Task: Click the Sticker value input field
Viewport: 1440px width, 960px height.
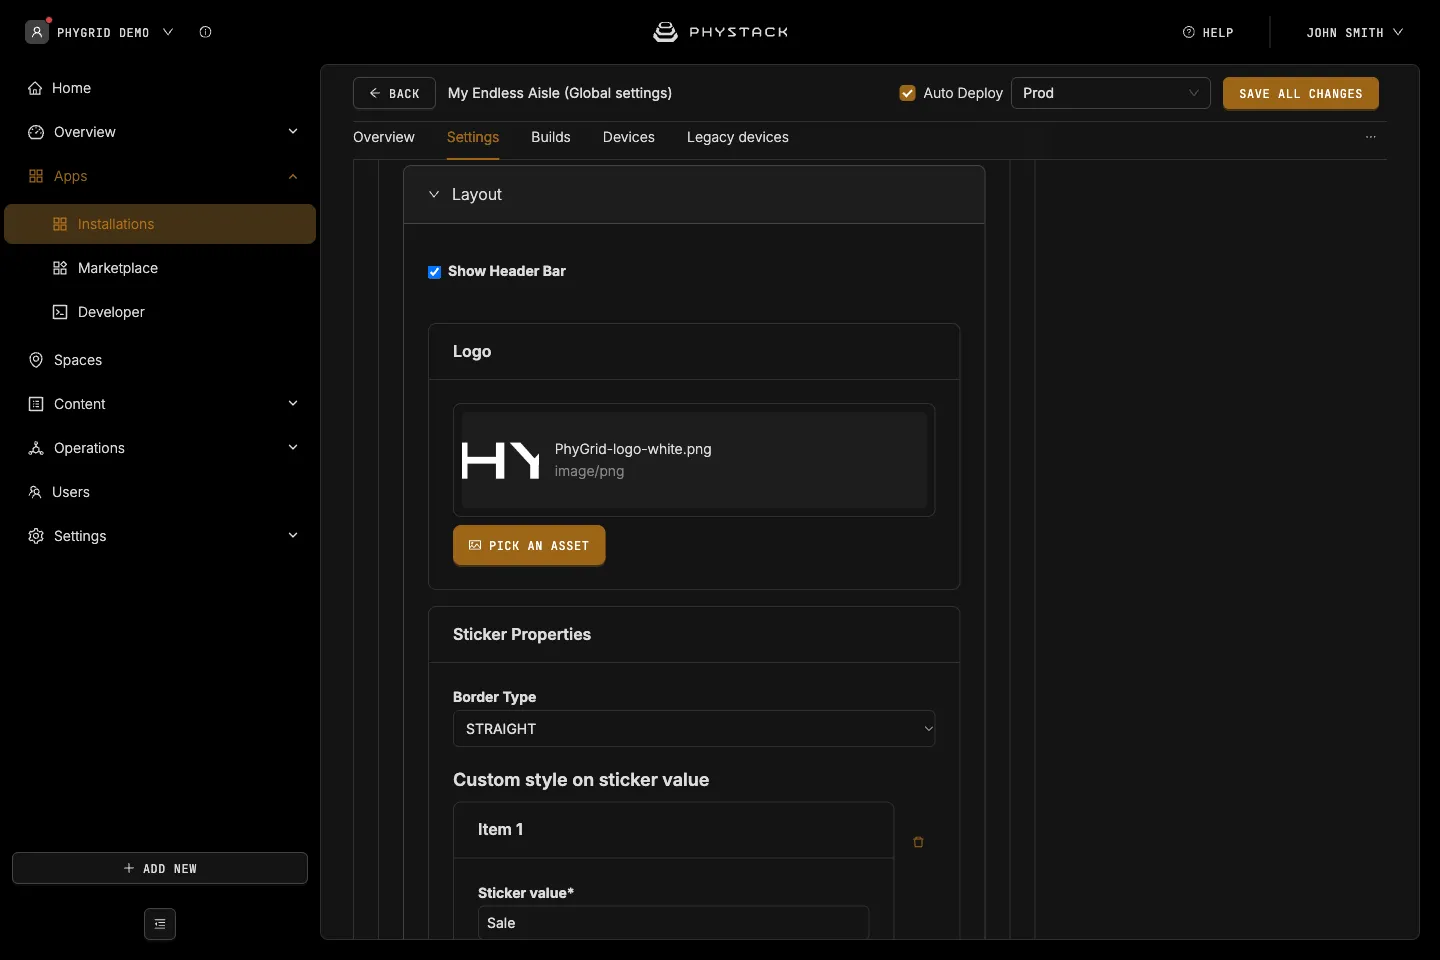Action: [x=673, y=923]
